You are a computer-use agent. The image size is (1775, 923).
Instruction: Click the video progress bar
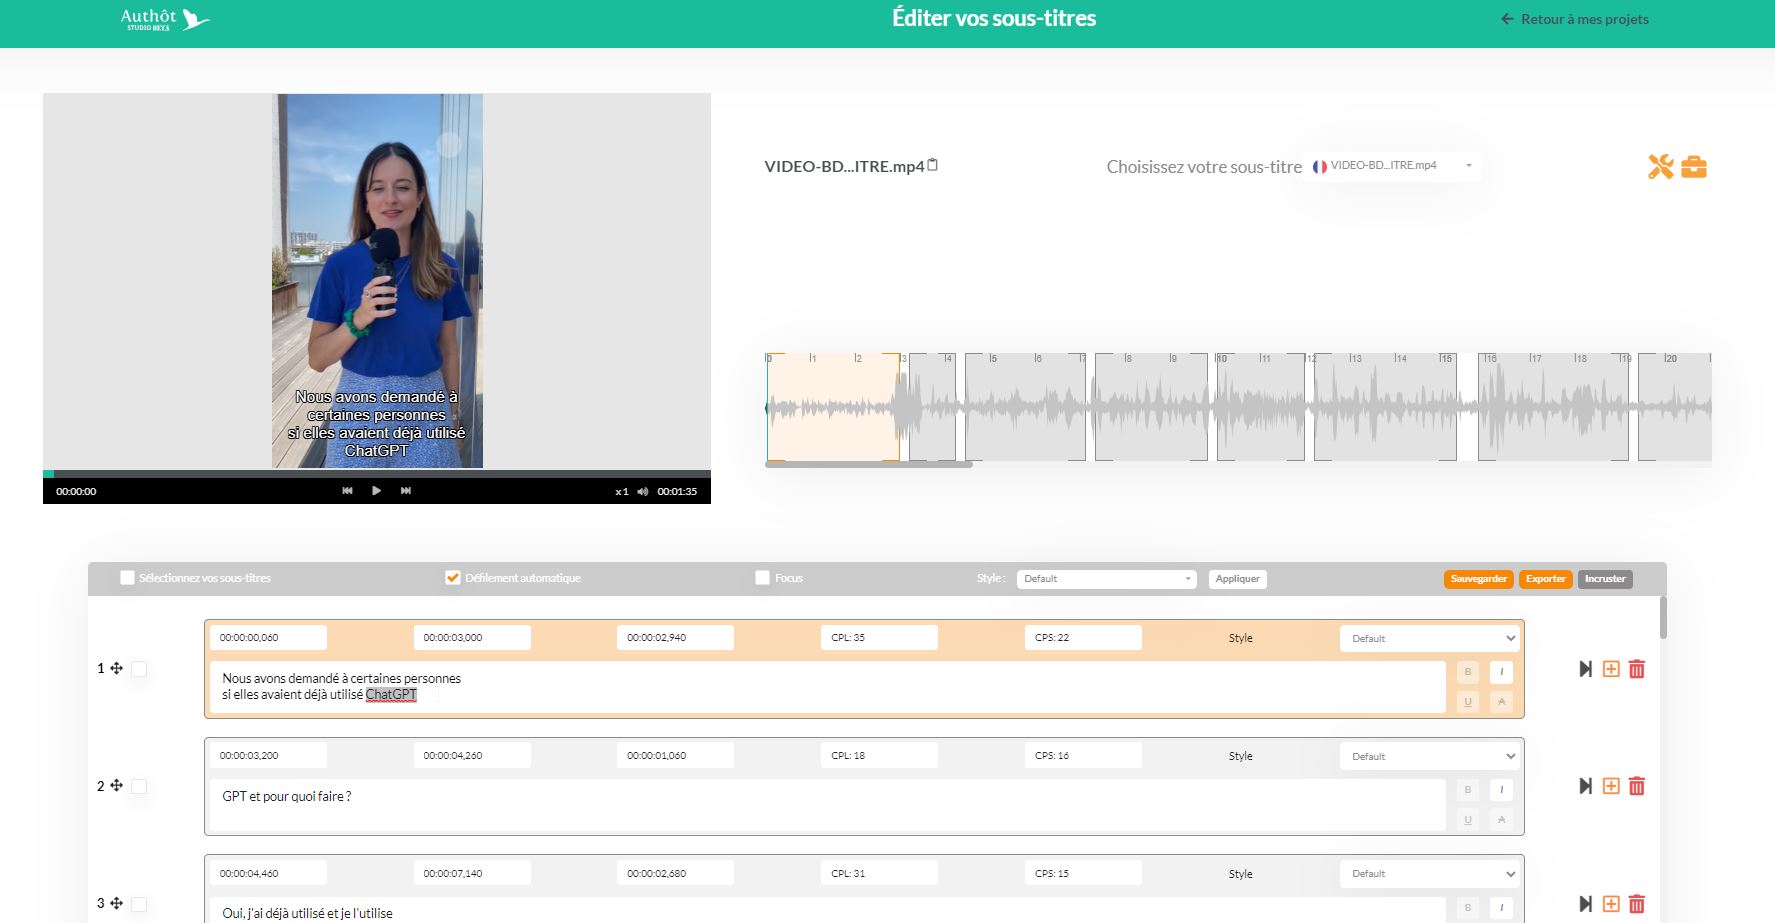coord(377,474)
